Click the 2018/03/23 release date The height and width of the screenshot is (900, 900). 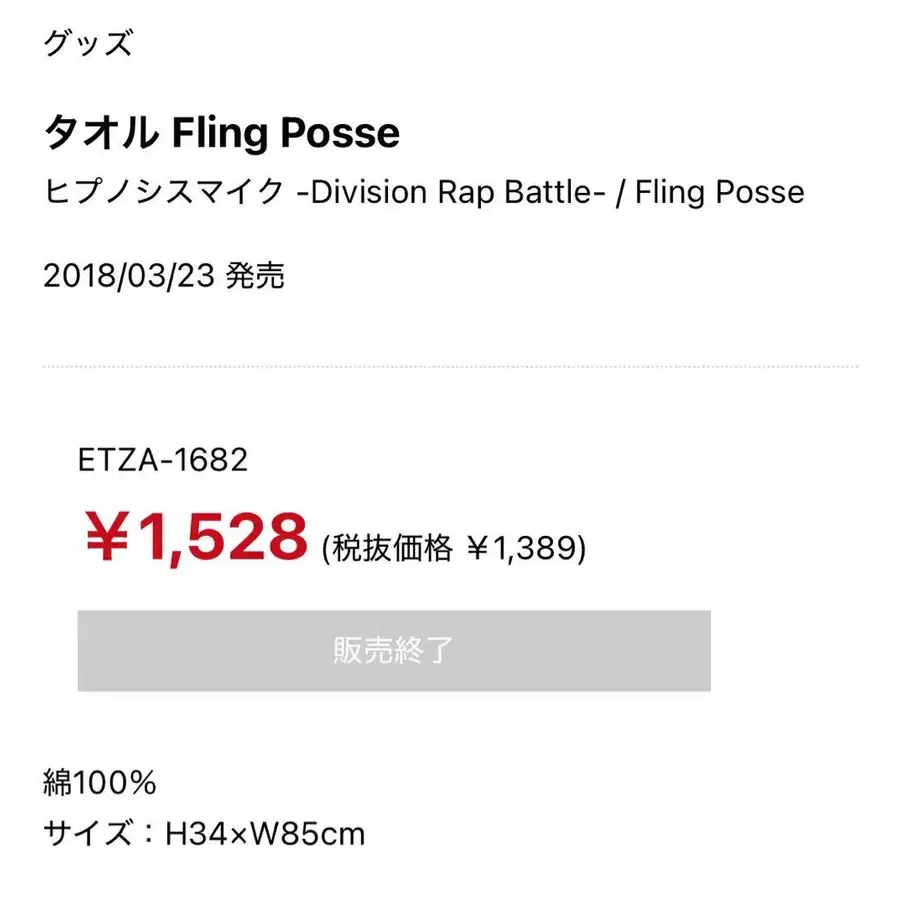coord(129,277)
